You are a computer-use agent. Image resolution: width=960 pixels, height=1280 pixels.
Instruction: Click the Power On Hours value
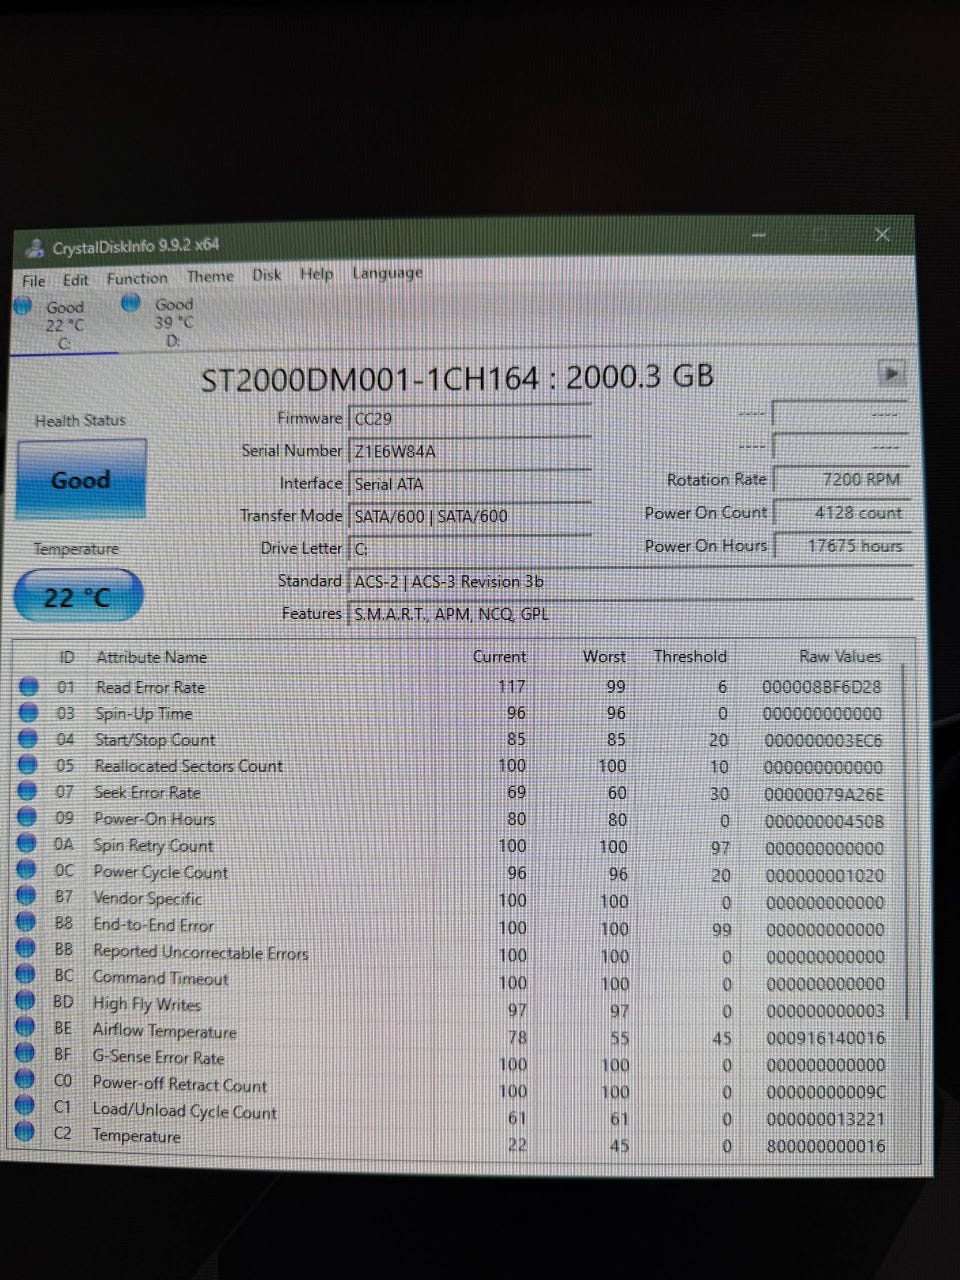point(842,545)
